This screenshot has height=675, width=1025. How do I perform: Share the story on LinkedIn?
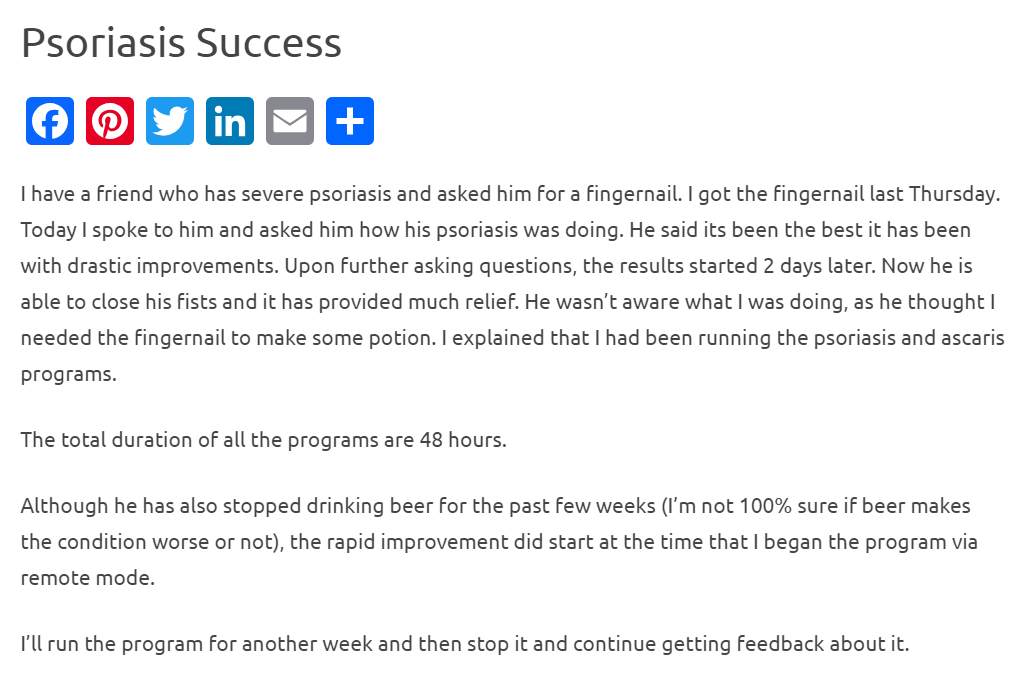tap(230, 121)
